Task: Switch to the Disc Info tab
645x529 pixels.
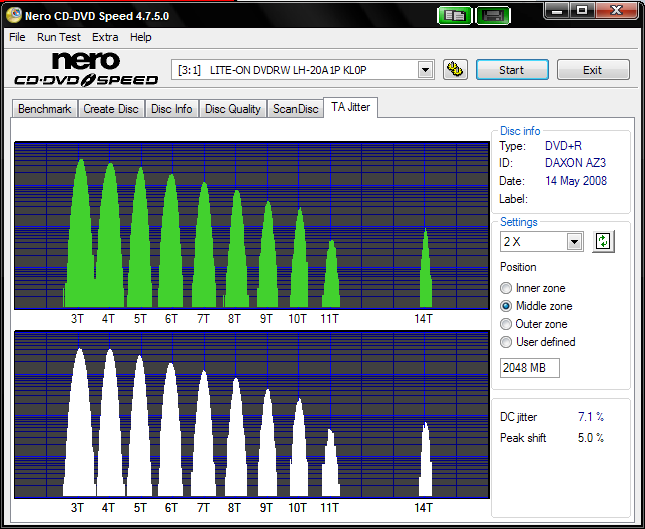Action: tap(172, 109)
